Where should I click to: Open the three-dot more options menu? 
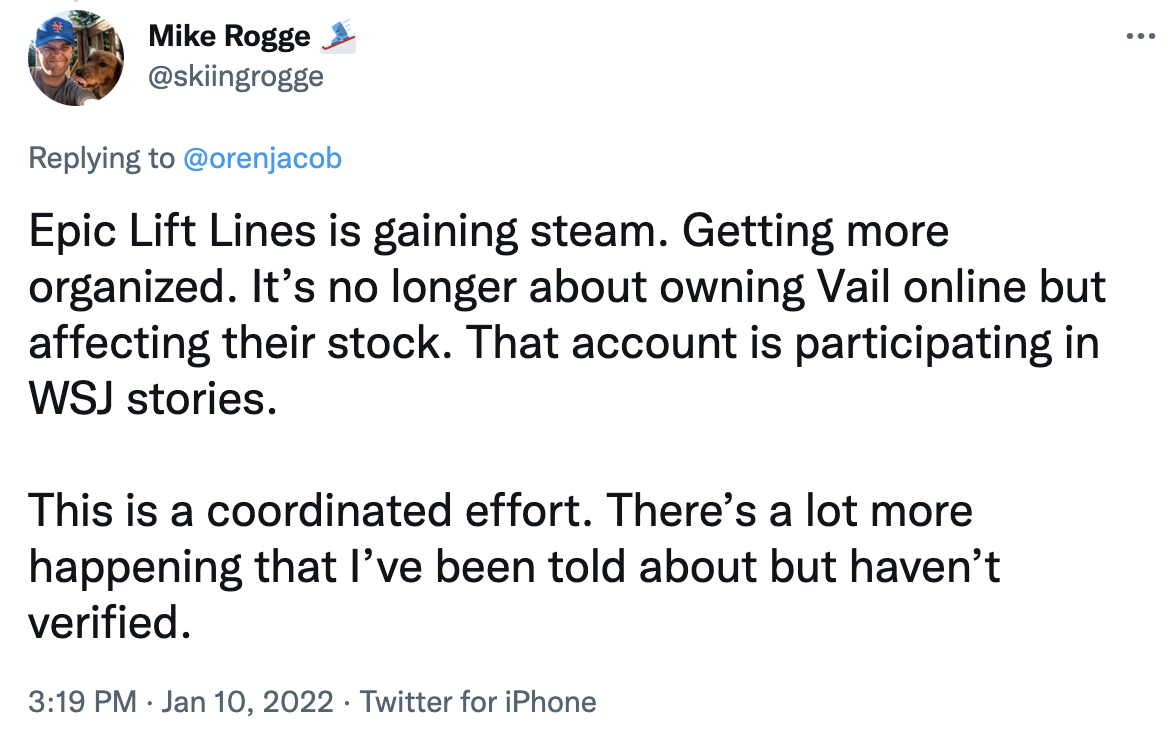tap(1140, 37)
